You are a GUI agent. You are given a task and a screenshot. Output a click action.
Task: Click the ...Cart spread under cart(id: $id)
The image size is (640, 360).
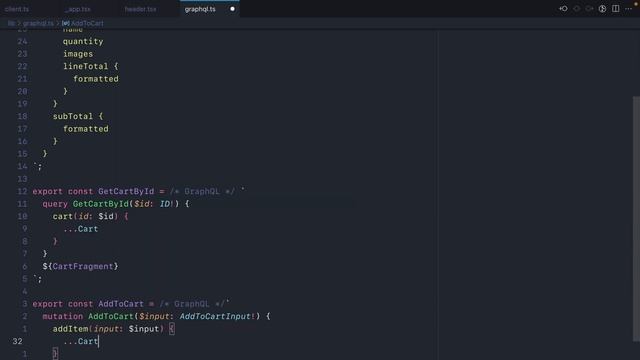click(80, 229)
